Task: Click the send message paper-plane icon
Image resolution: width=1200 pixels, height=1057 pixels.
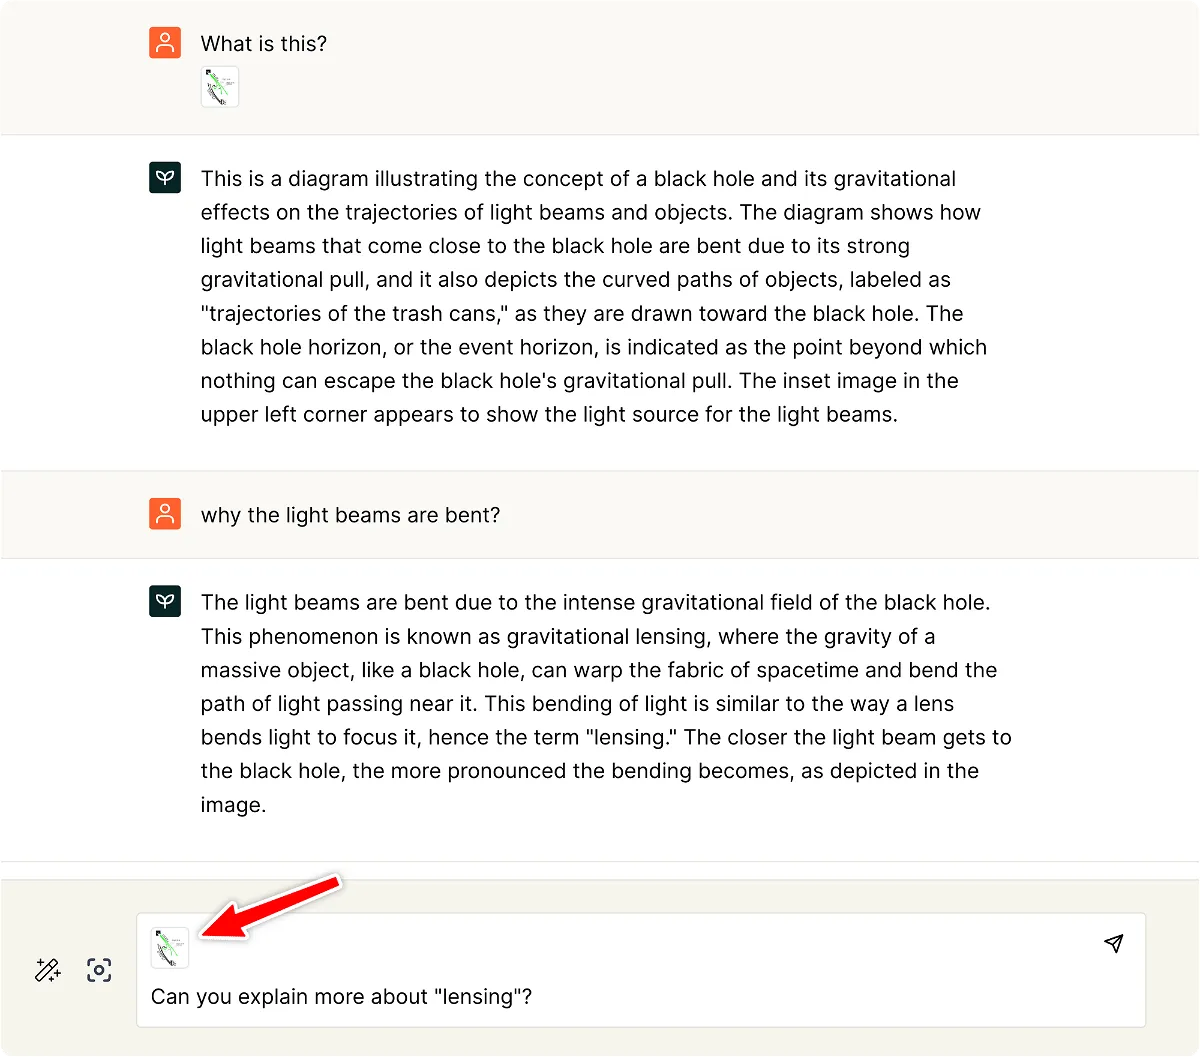Action: (1114, 943)
